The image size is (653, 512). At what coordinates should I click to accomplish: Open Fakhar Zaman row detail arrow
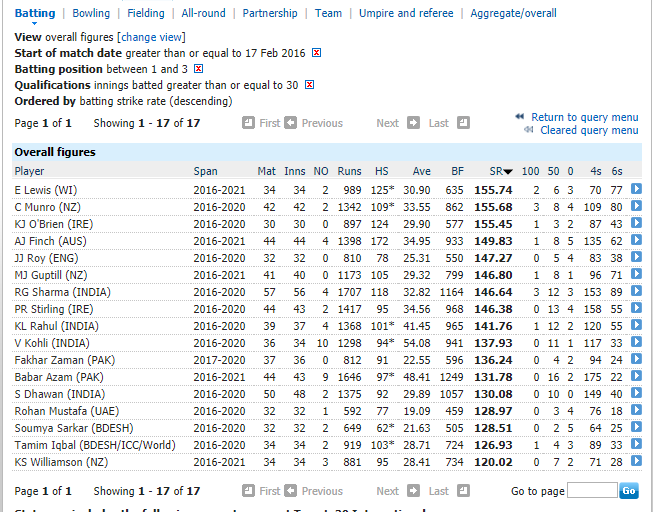coord(636,359)
